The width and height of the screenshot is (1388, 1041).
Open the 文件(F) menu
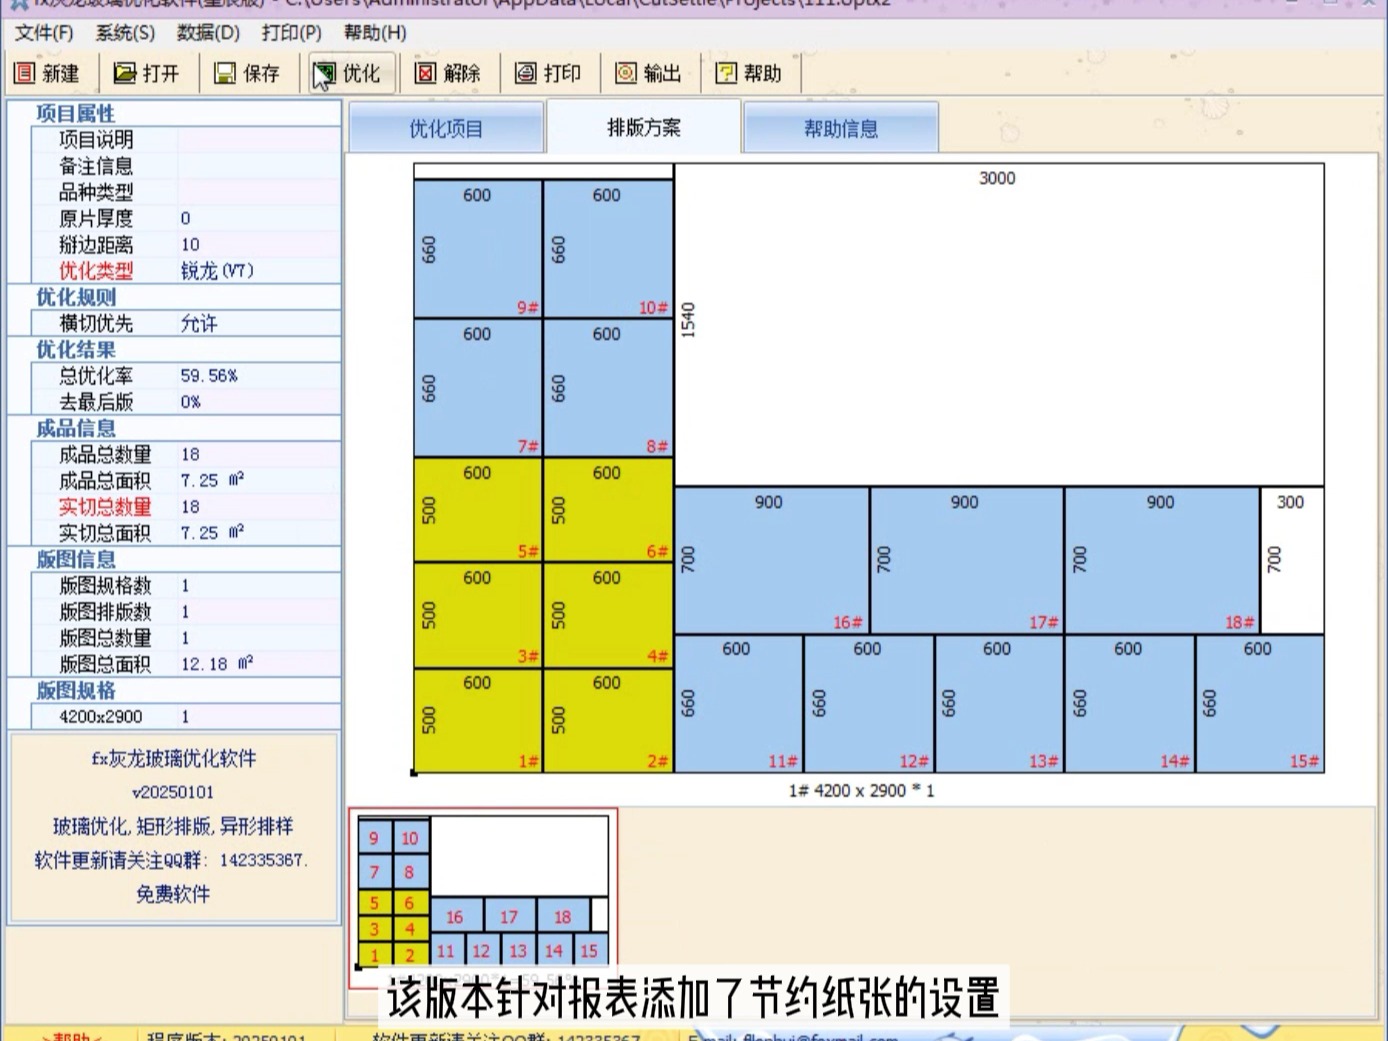point(44,33)
